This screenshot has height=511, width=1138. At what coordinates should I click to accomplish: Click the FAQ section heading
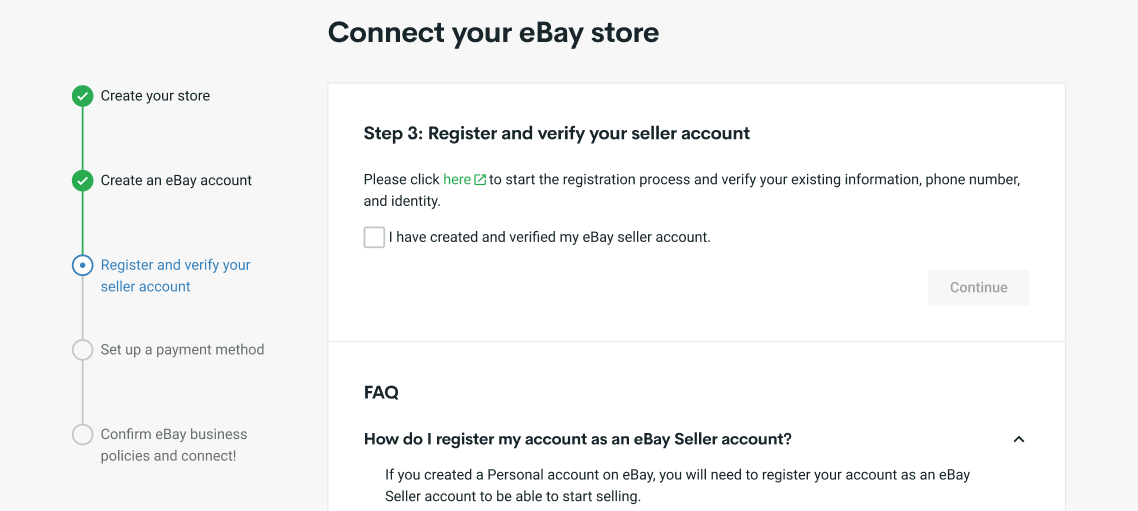(381, 393)
